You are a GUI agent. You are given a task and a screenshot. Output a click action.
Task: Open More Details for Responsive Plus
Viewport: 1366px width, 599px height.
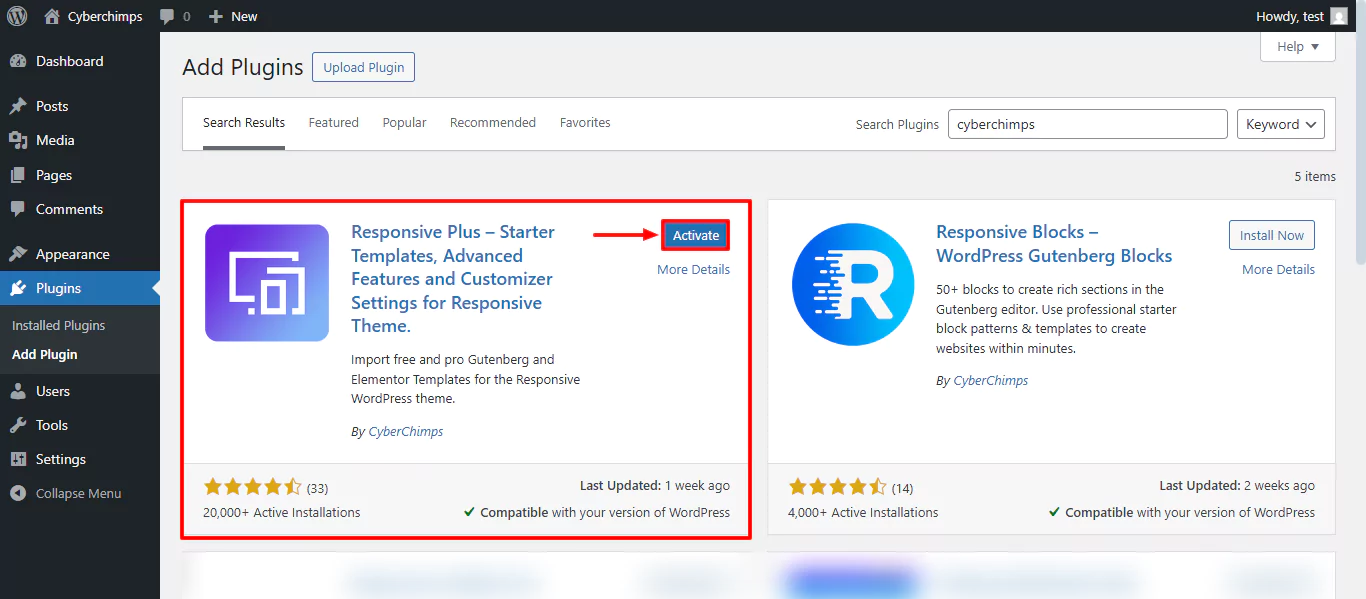pyautogui.click(x=694, y=269)
